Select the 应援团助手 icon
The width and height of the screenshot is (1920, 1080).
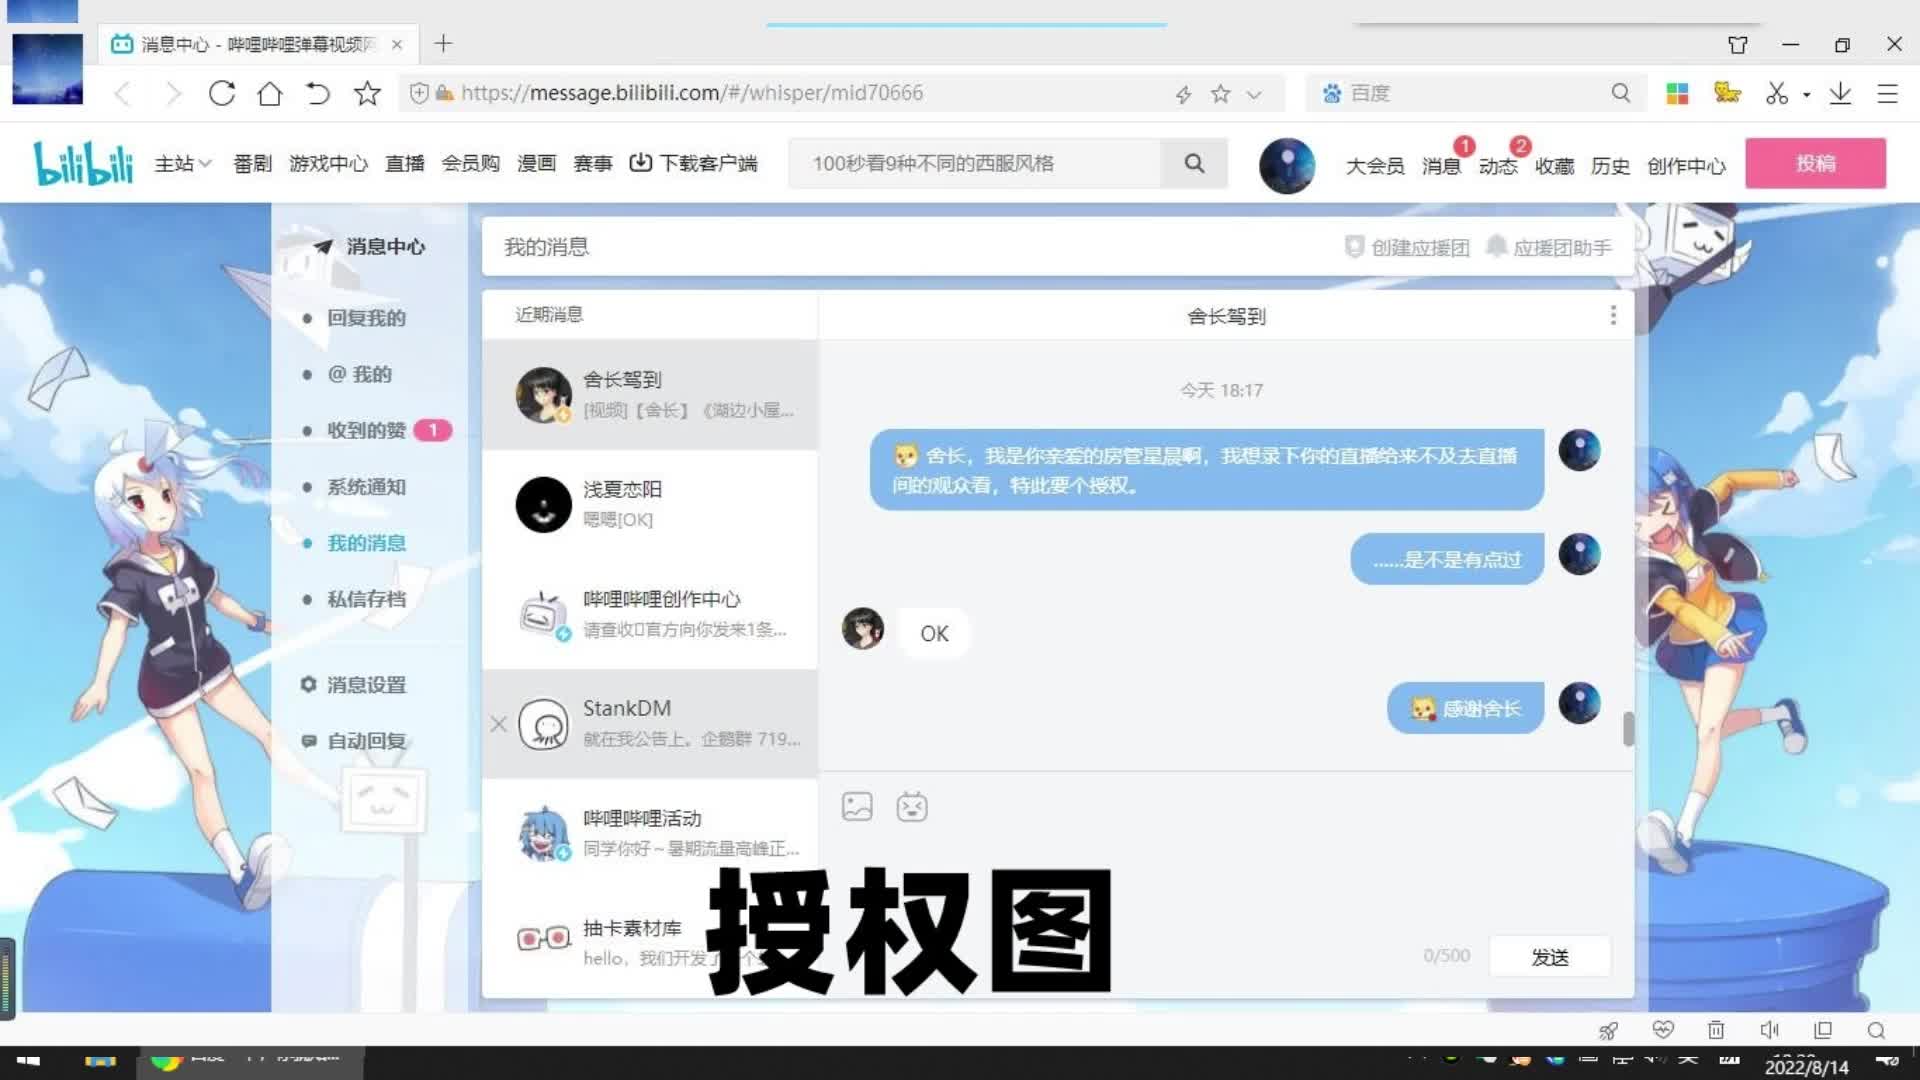pyautogui.click(x=1497, y=247)
